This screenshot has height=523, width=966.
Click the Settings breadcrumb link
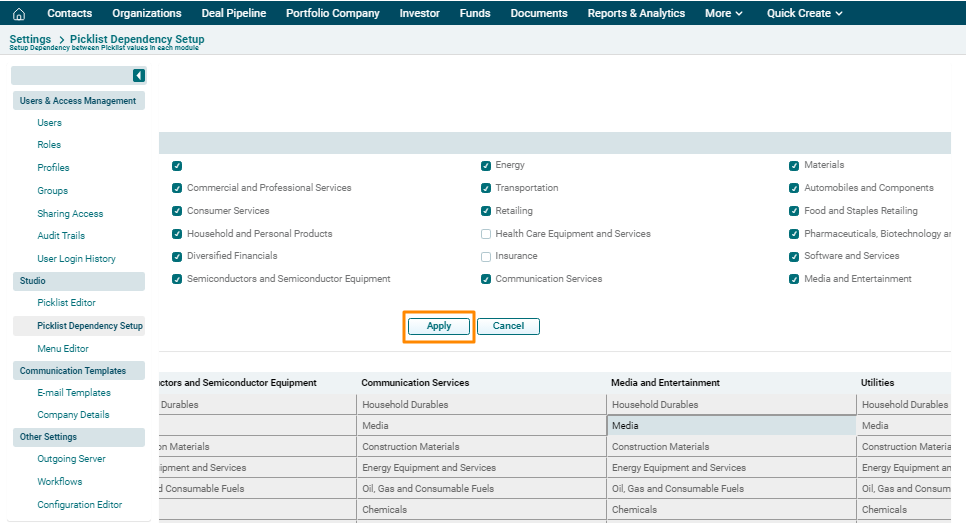point(30,39)
